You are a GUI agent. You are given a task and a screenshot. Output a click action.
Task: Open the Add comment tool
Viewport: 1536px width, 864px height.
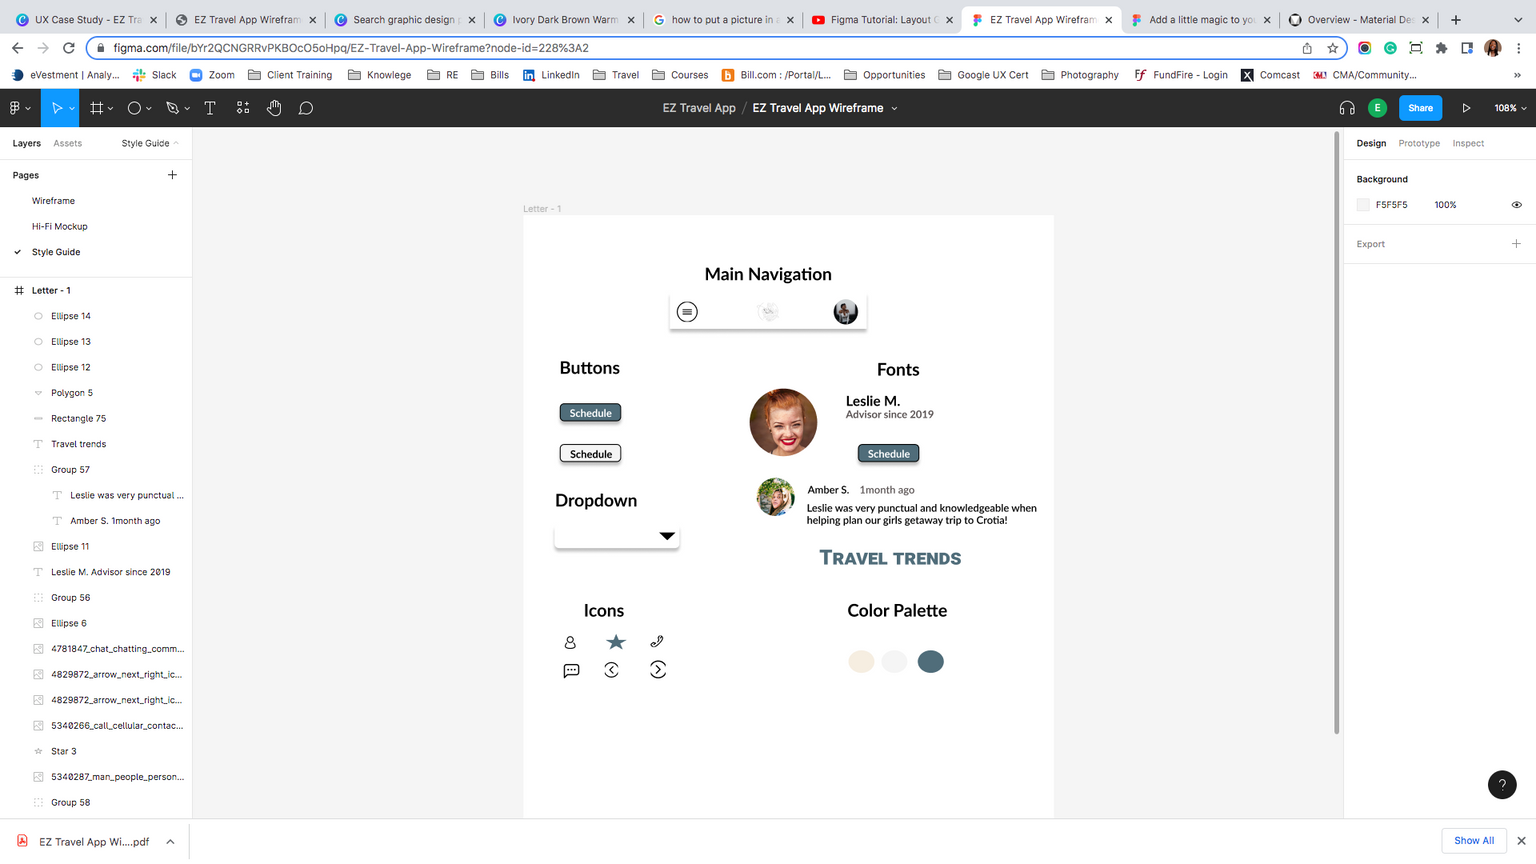point(306,108)
